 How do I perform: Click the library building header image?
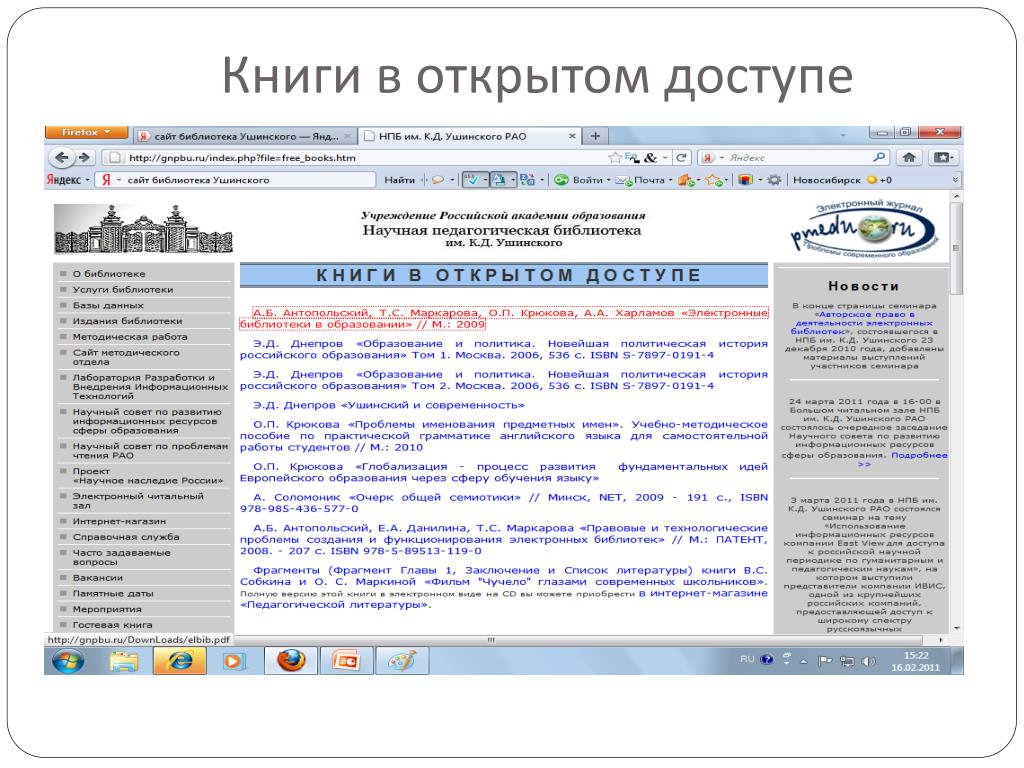143,229
